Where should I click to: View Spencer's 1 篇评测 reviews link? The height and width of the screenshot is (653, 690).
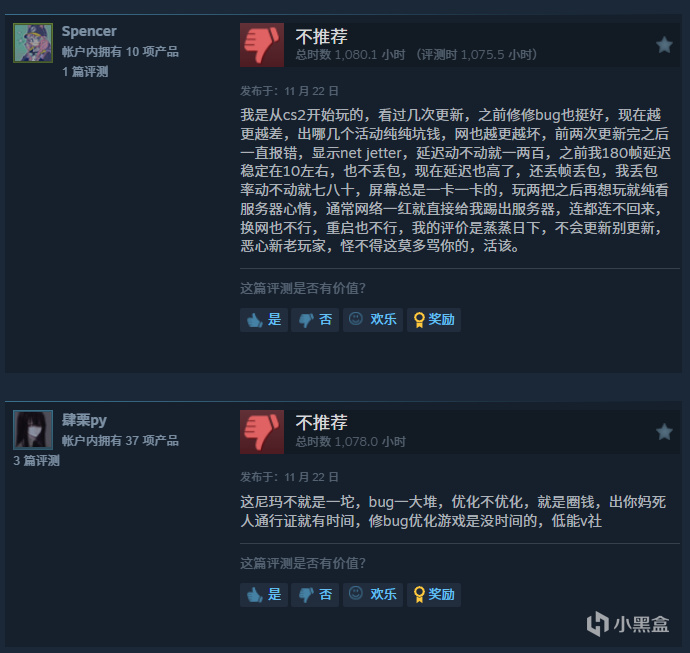(85, 72)
